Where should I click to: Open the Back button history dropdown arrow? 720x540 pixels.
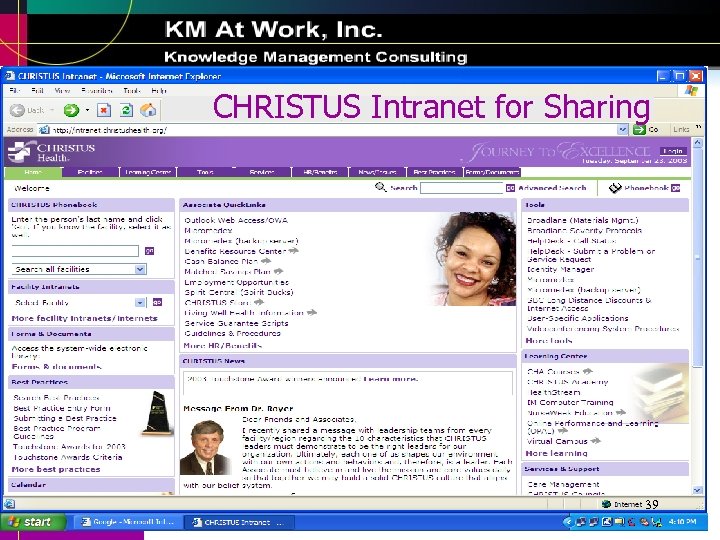(51, 110)
